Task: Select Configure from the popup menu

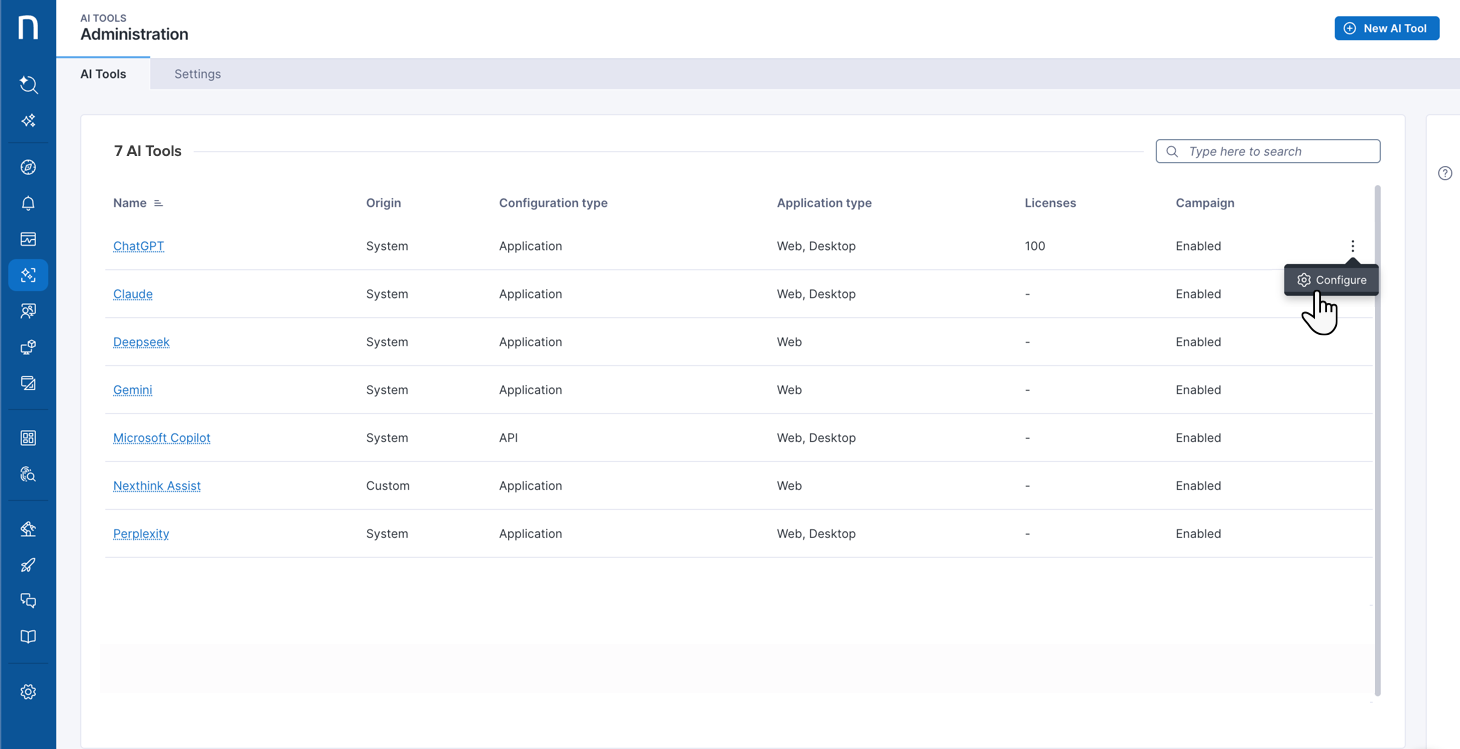Action: (x=1331, y=280)
